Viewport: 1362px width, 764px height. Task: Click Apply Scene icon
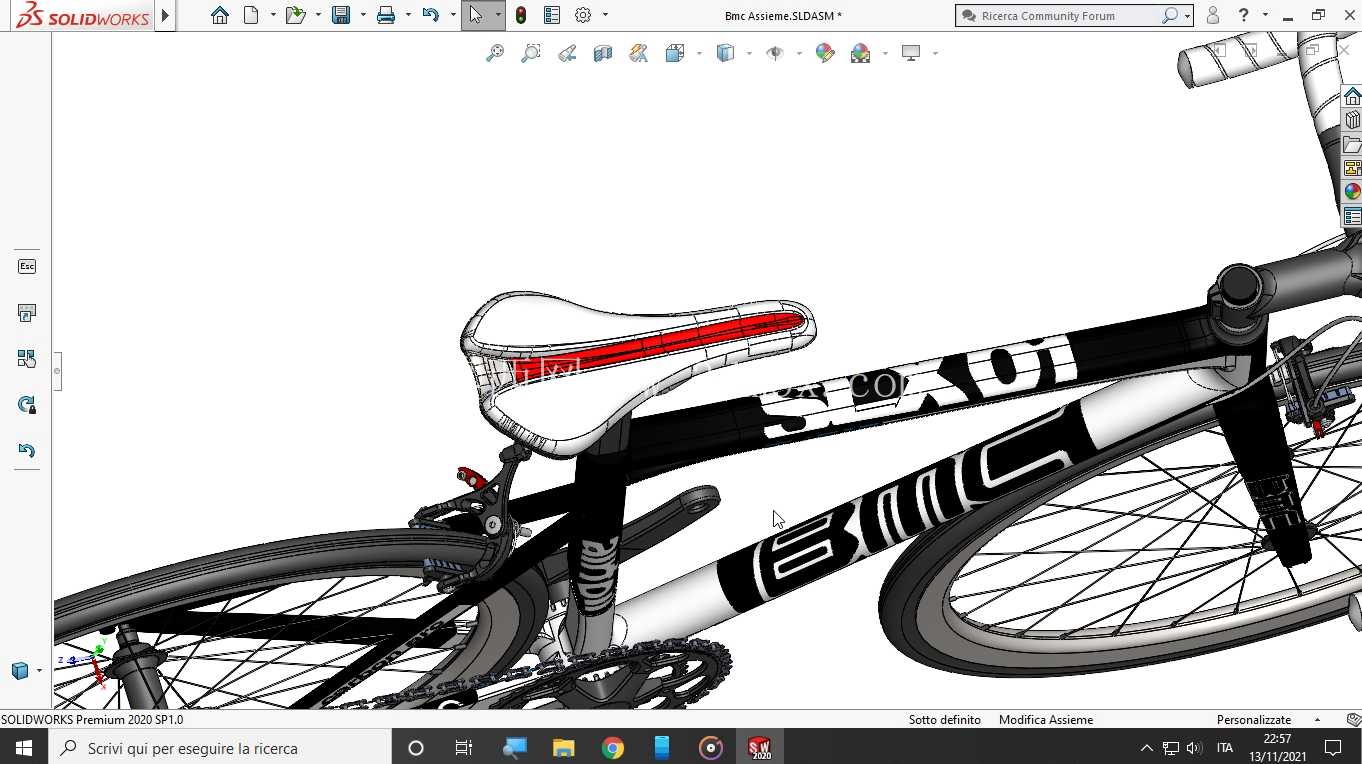[x=861, y=53]
